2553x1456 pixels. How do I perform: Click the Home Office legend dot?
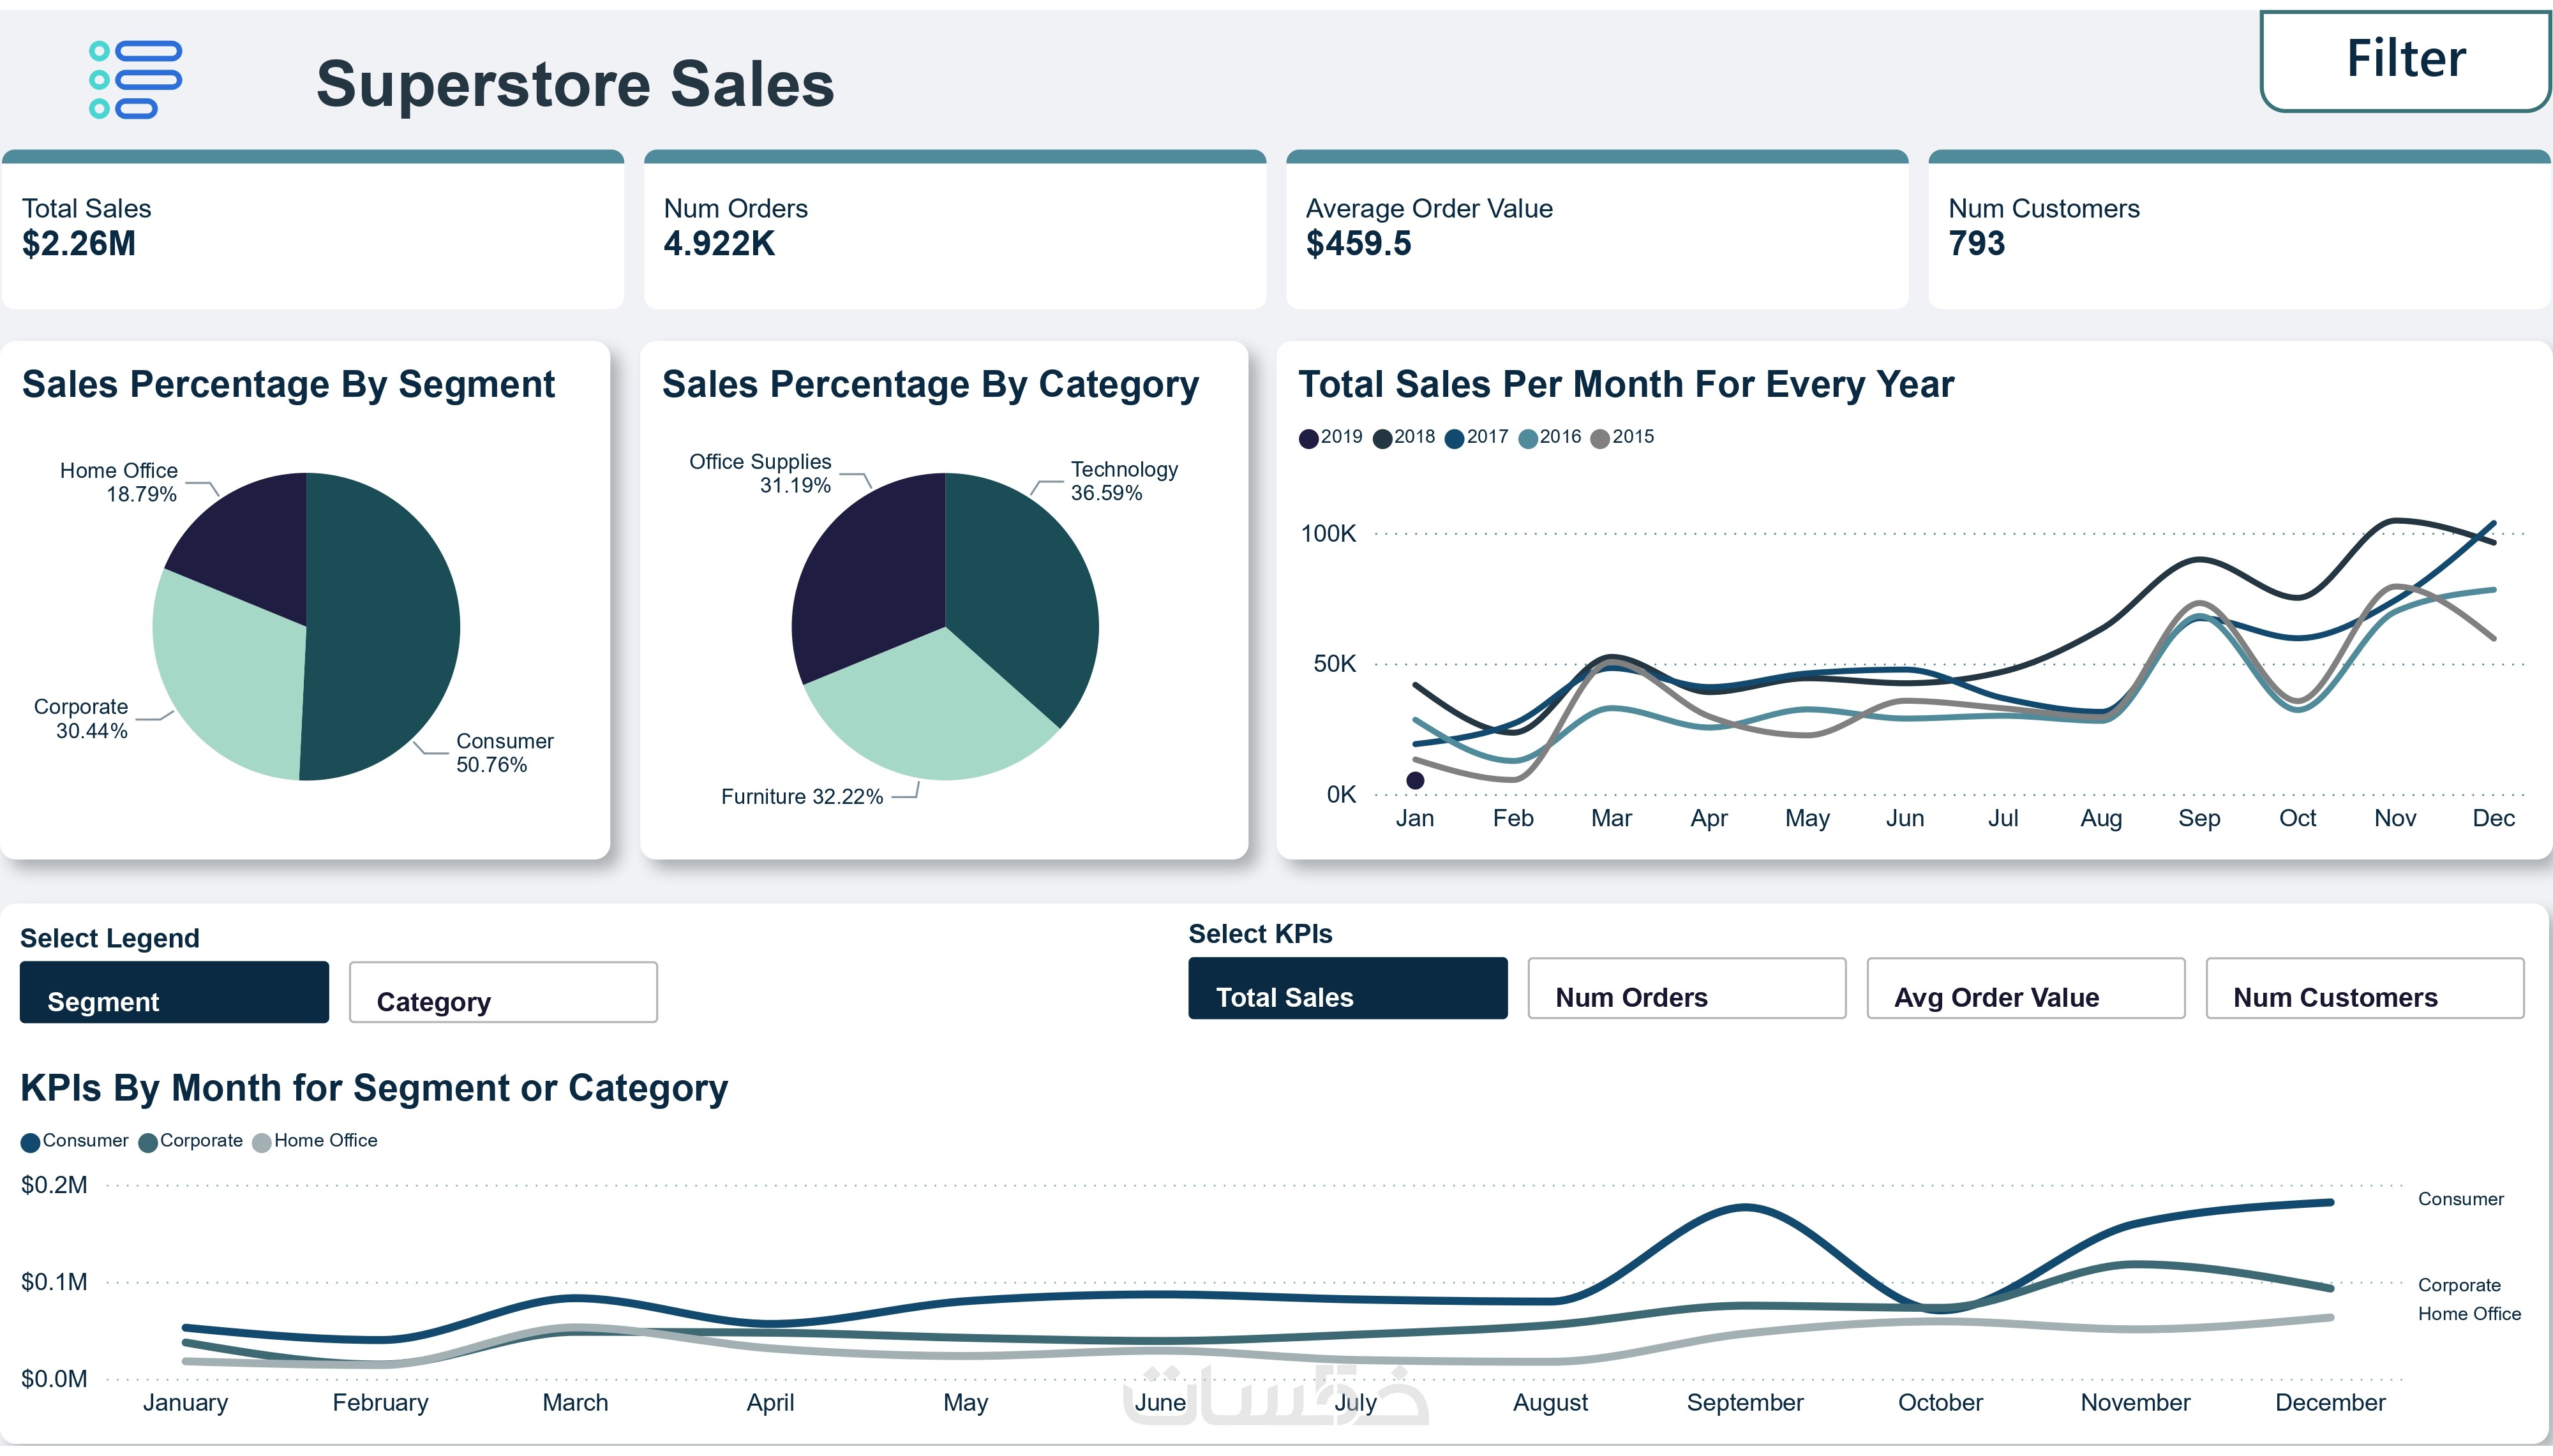(262, 1142)
